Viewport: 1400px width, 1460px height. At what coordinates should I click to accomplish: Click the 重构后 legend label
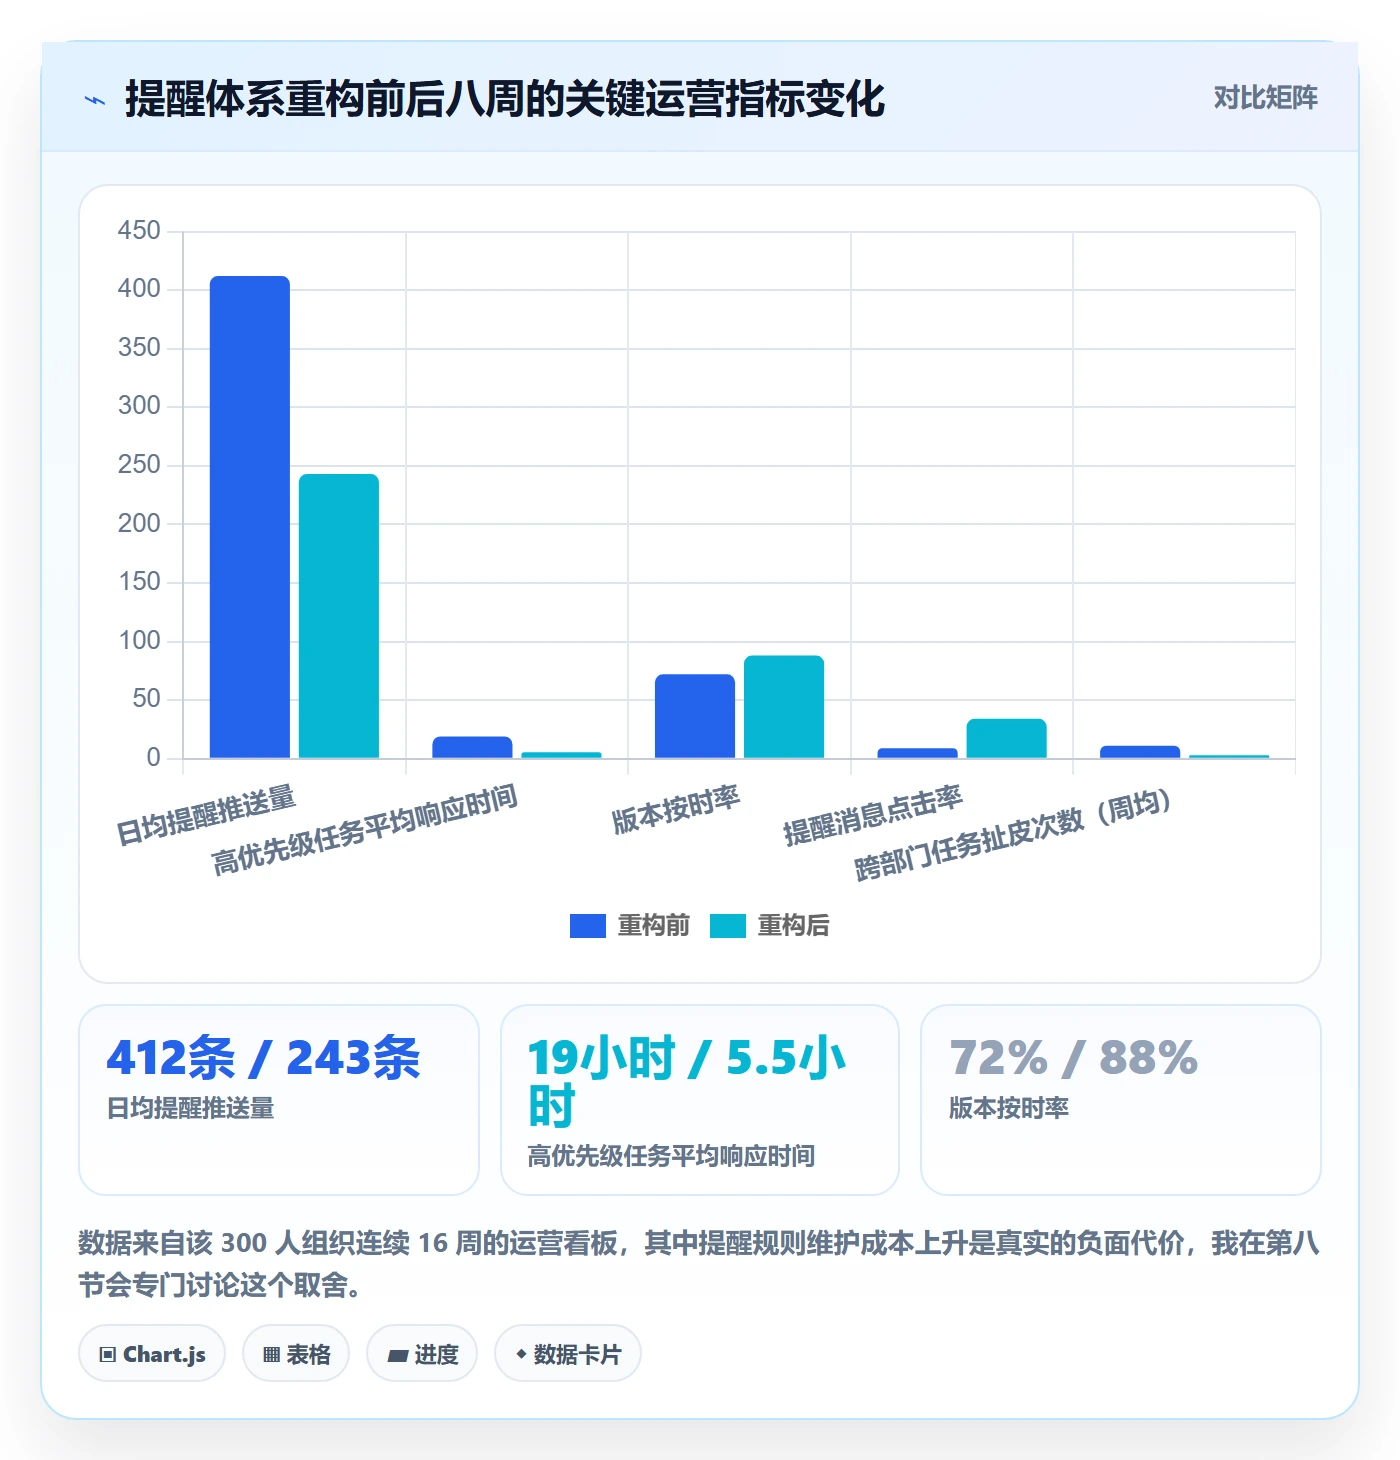pos(793,926)
